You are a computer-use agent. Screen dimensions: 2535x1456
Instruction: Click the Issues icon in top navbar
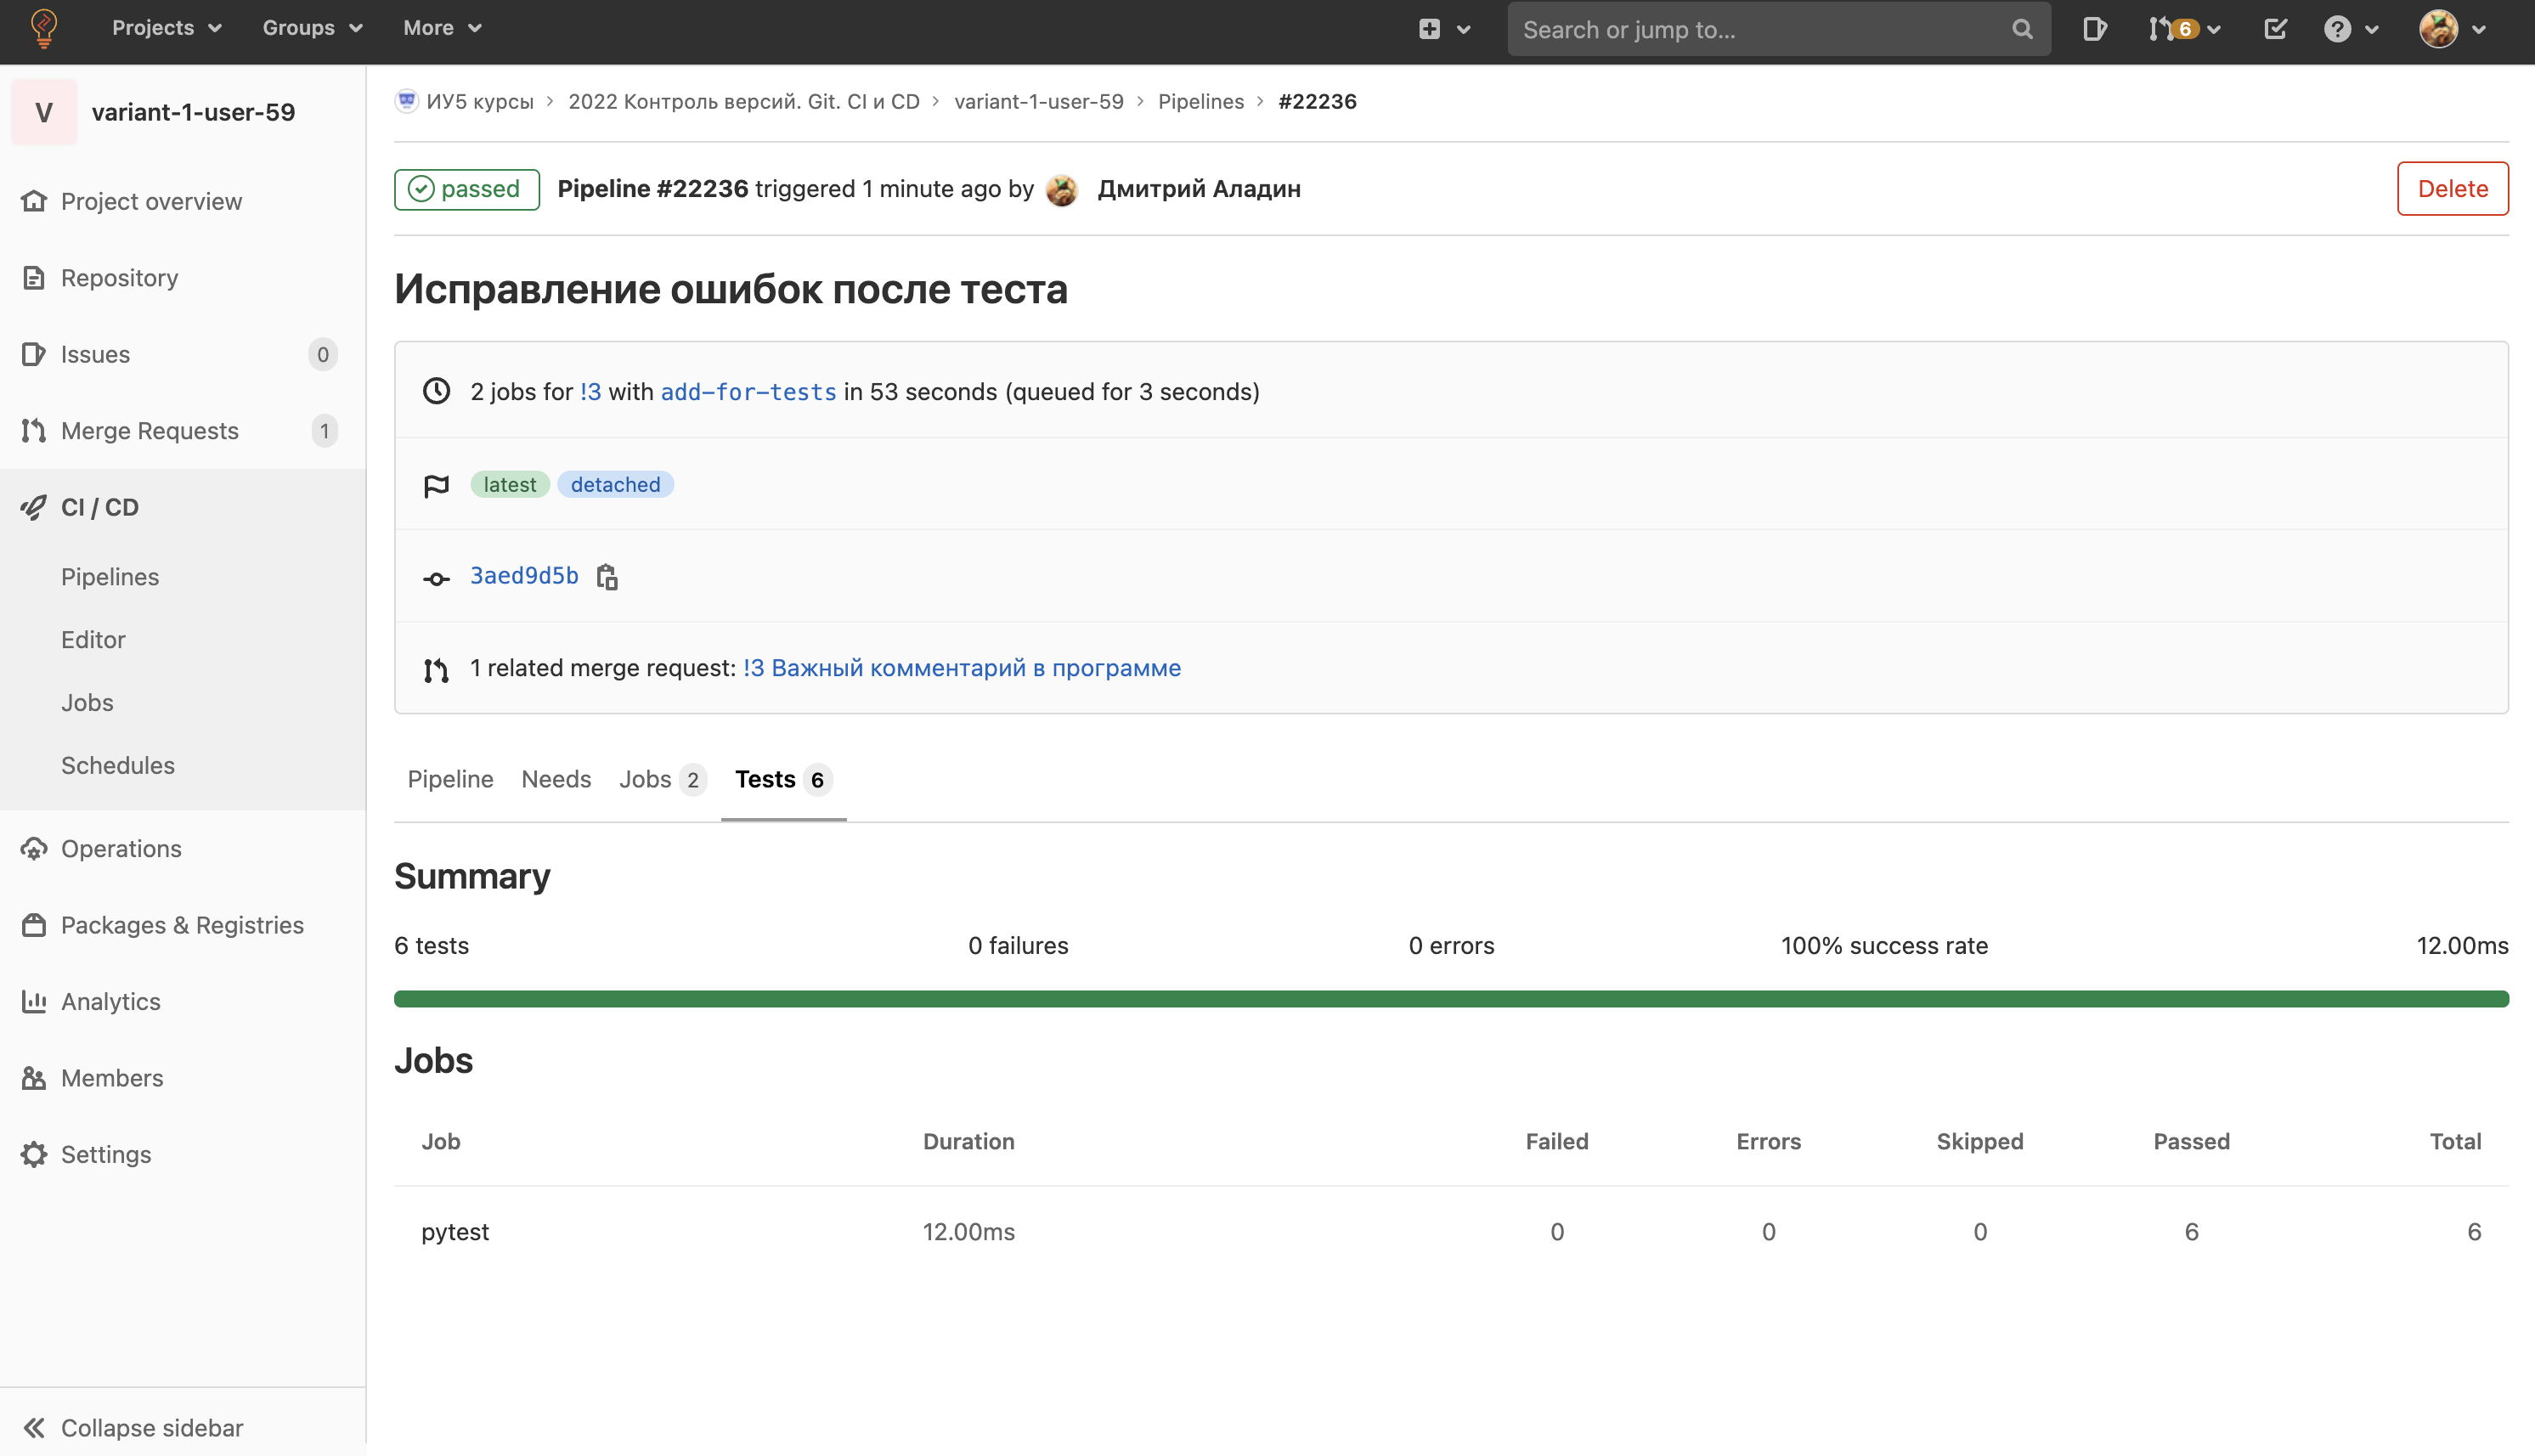[2094, 29]
